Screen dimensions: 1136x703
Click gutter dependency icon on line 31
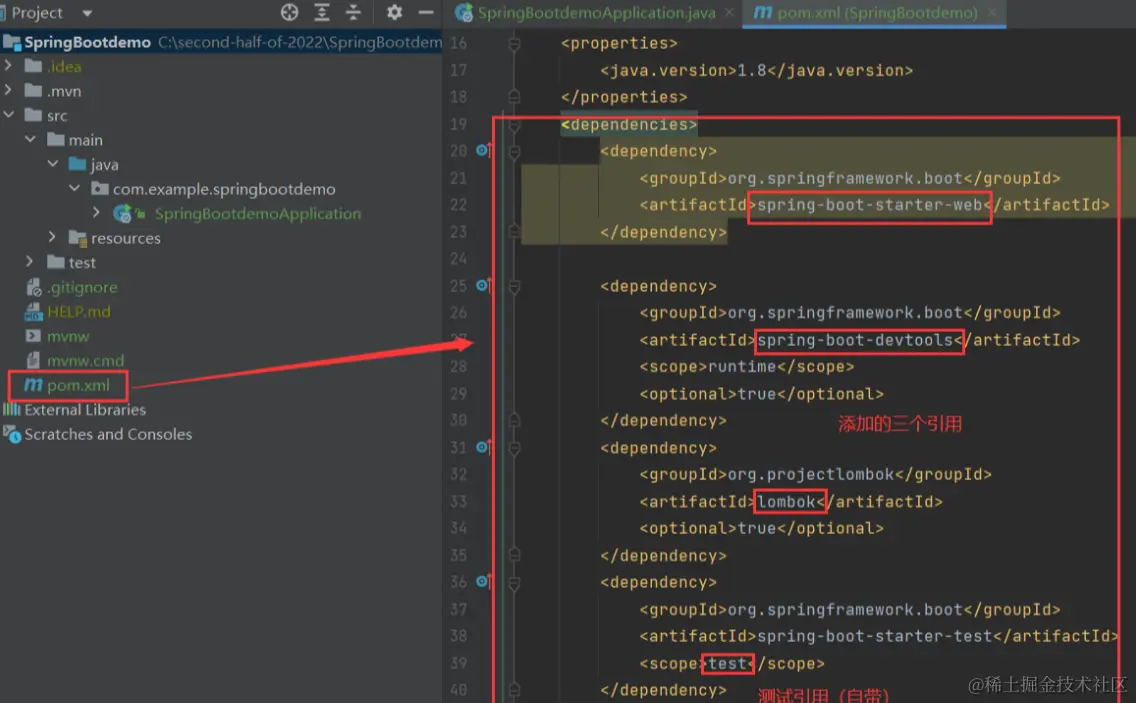coord(483,447)
